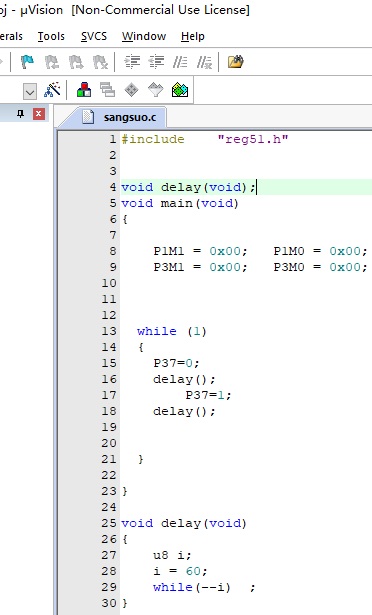Go to the previous bookmark
The height and width of the screenshot is (615, 372).
(51, 62)
